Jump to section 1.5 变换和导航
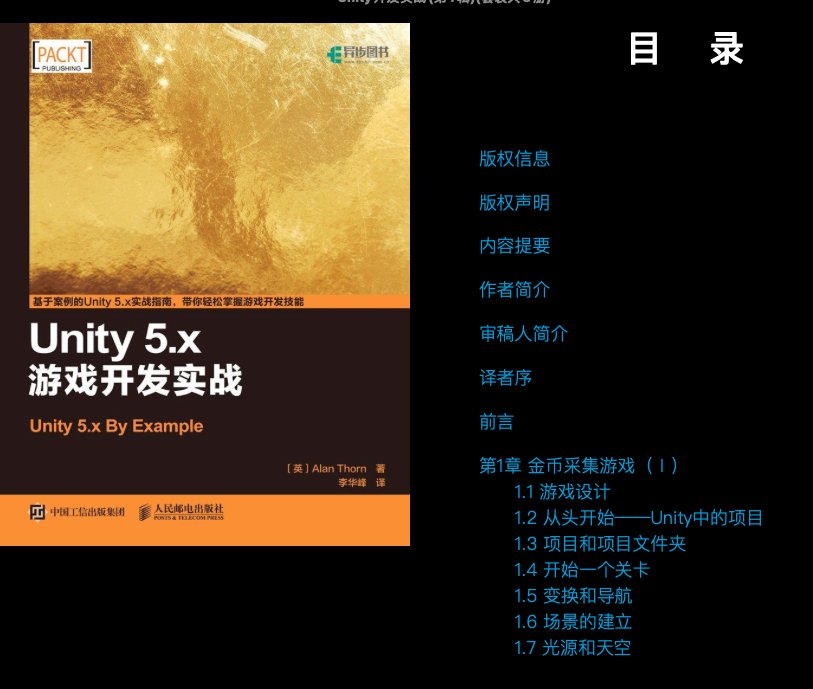This screenshot has width=813, height=689. click(x=573, y=596)
